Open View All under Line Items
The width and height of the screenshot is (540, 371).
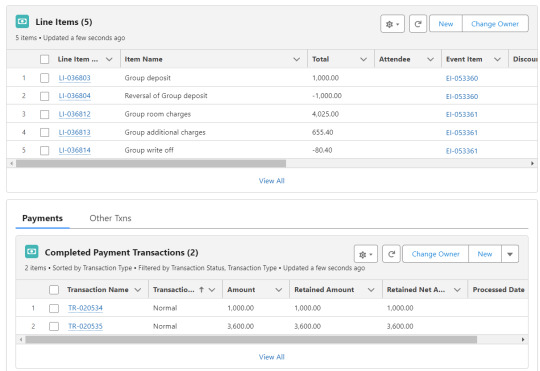tap(272, 181)
